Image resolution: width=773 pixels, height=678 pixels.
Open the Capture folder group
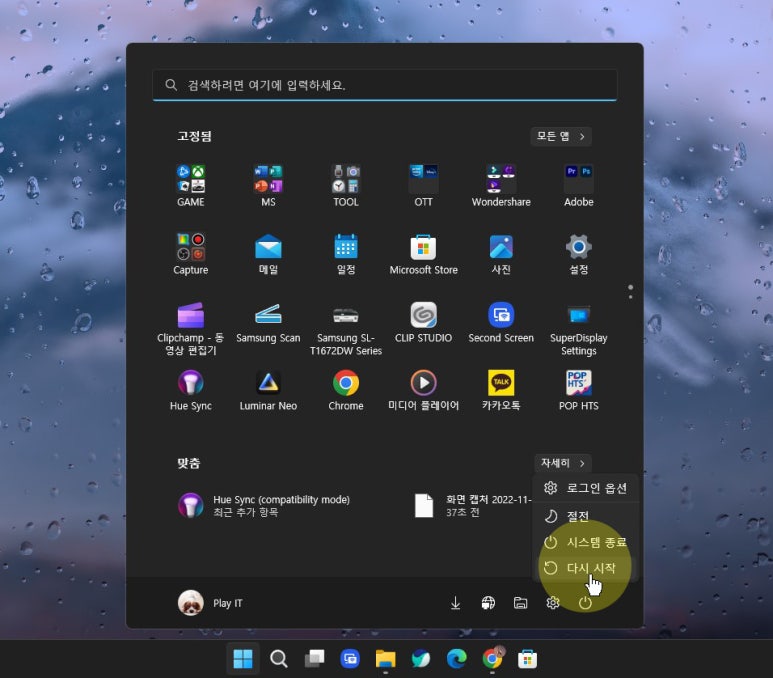pos(191,254)
